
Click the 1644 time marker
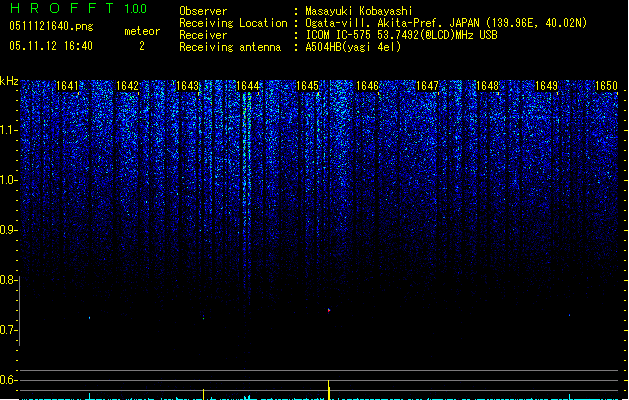click(x=248, y=86)
